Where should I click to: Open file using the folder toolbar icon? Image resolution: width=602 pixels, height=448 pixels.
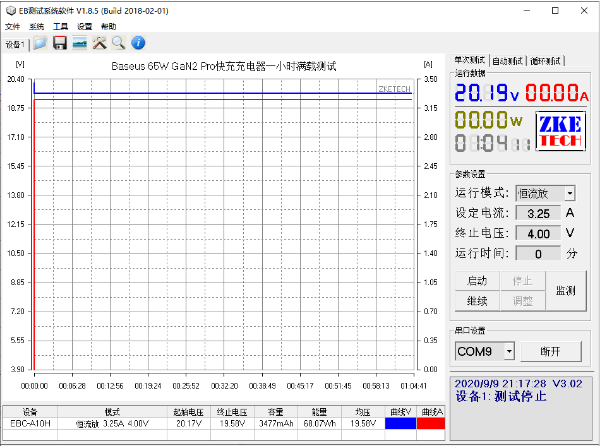click(40, 43)
